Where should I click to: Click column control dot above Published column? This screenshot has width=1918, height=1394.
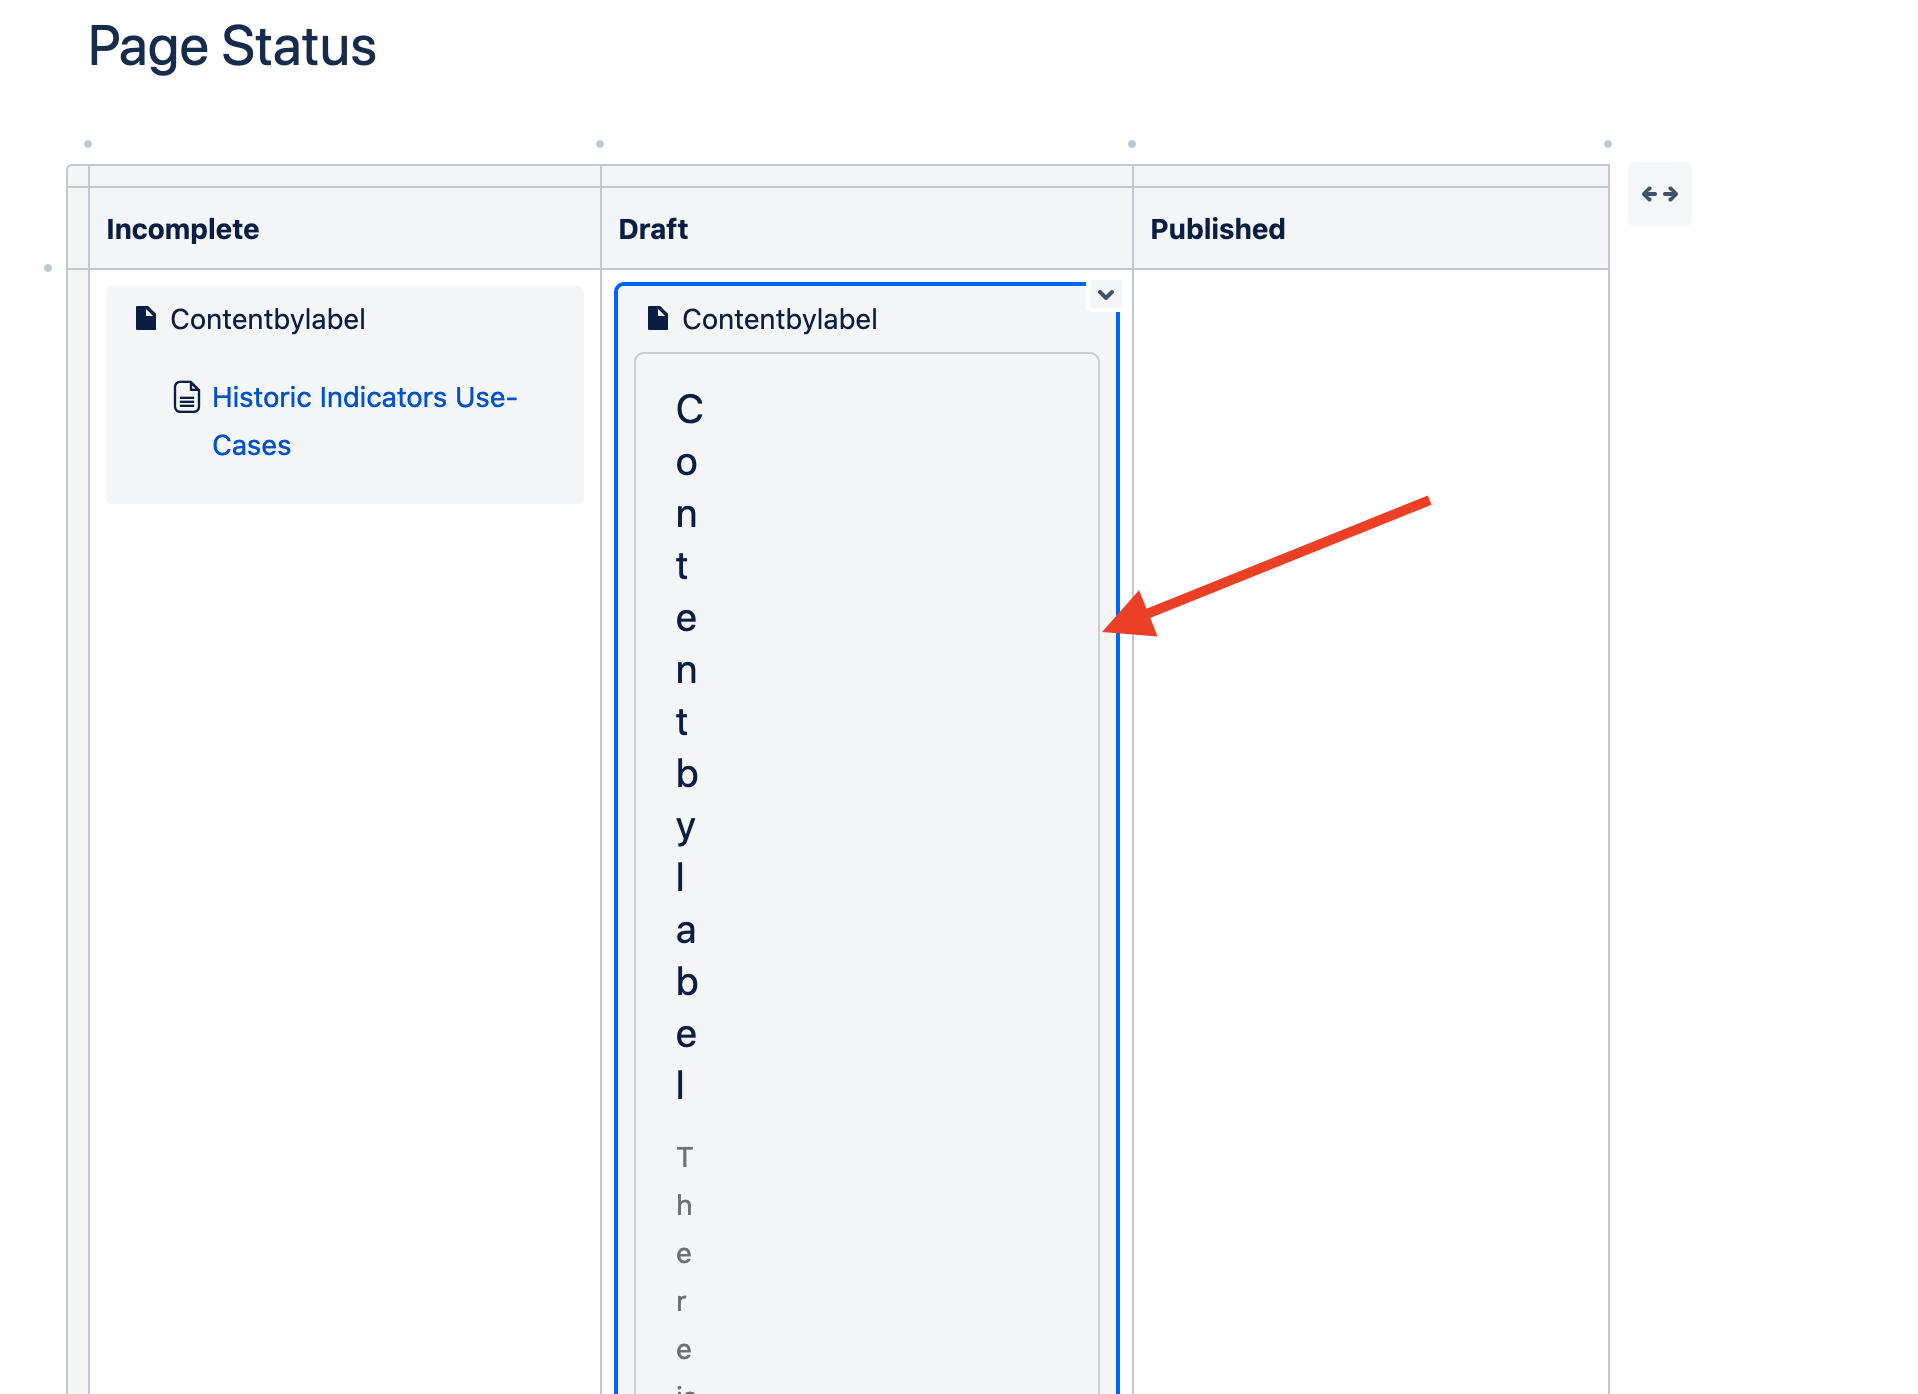click(x=1132, y=144)
